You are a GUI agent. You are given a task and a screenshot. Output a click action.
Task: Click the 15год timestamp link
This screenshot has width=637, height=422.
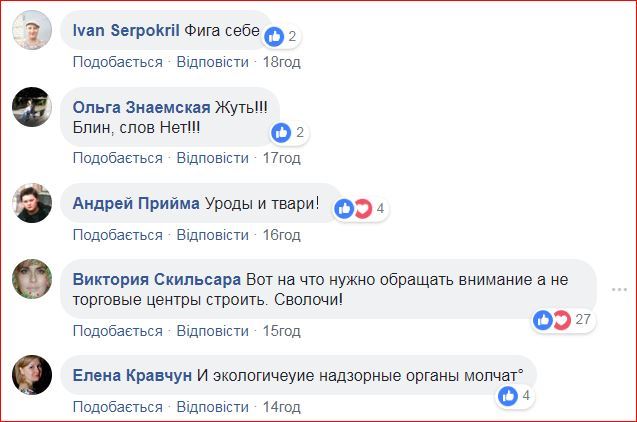click(282, 331)
